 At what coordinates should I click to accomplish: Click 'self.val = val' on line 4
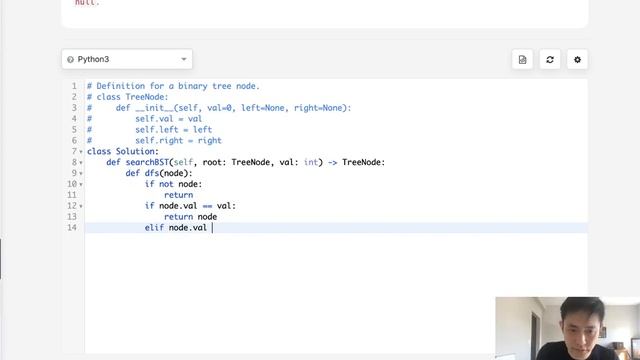(169, 119)
